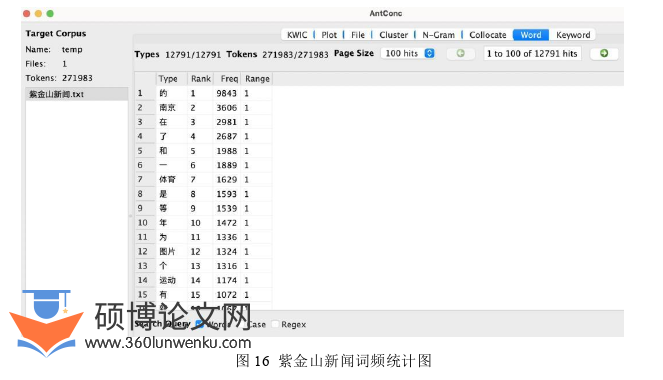Open the Page Size 100 hits dropdown
Screen dimensions: 663x380
click(409, 53)
